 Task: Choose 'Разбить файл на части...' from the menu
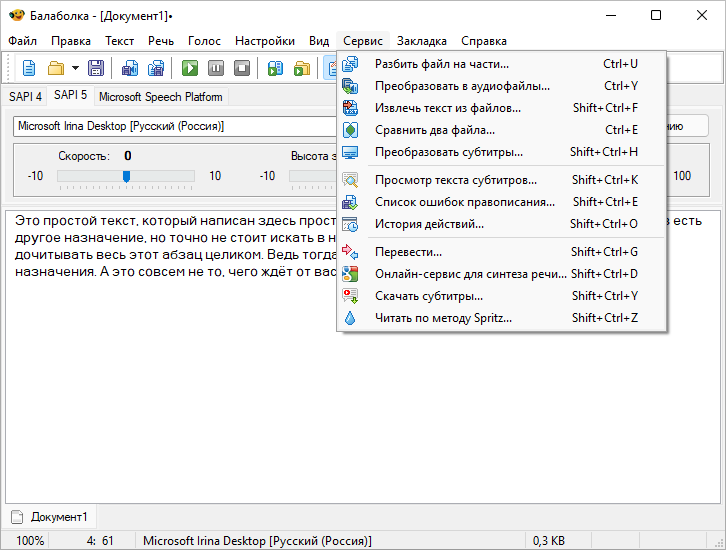click(441, 64)
